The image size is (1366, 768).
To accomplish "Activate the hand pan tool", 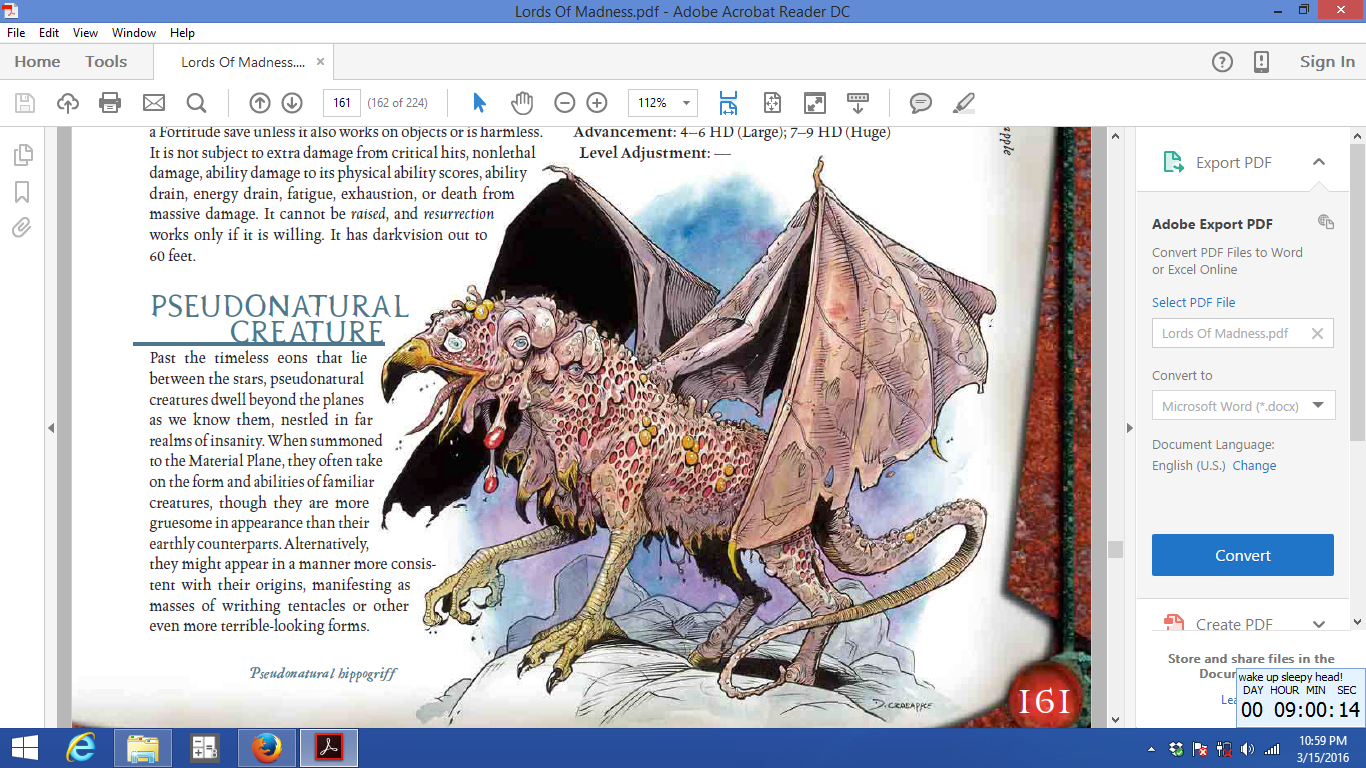I will click(x=522, y=103).
